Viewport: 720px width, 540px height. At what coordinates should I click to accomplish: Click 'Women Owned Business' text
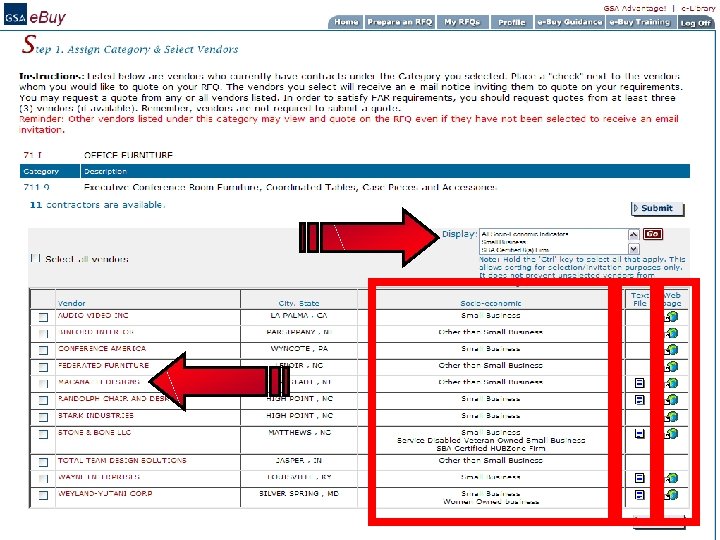(x=491, y=502)
